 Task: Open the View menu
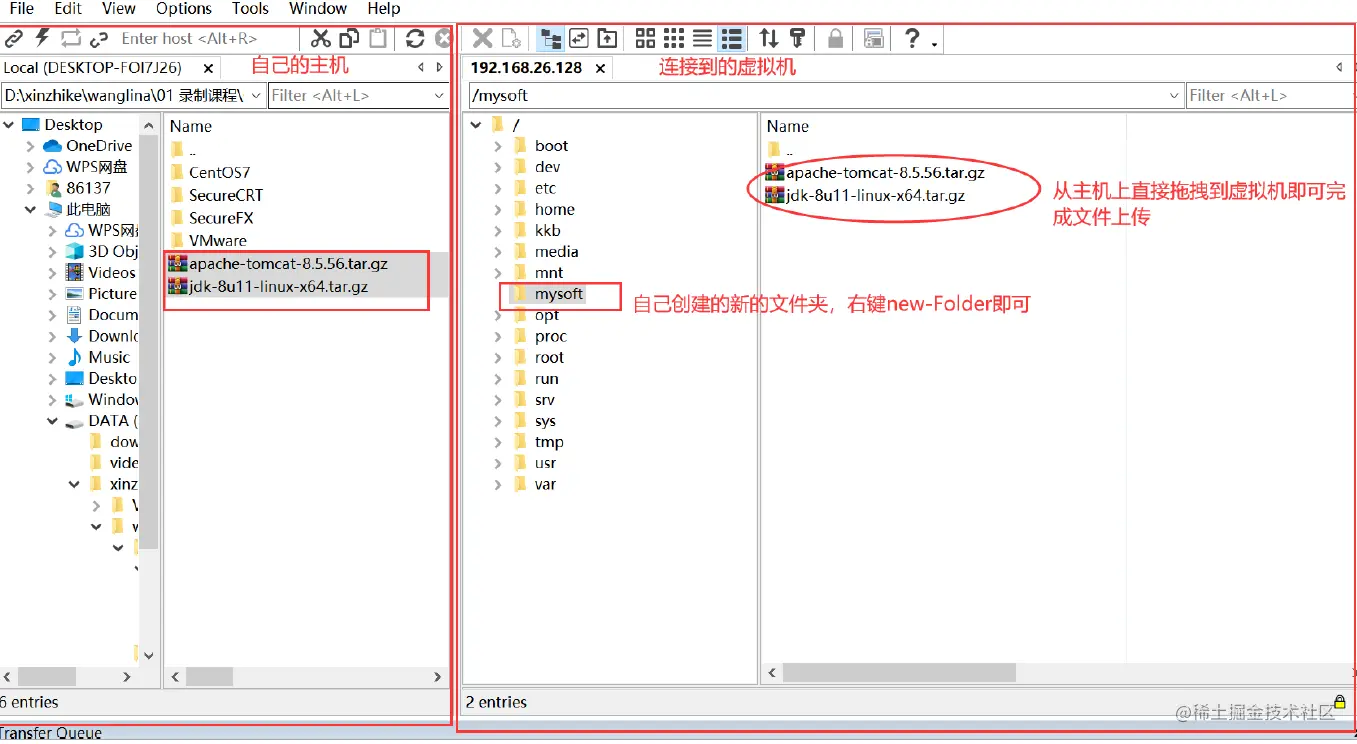tap(119, 8)
